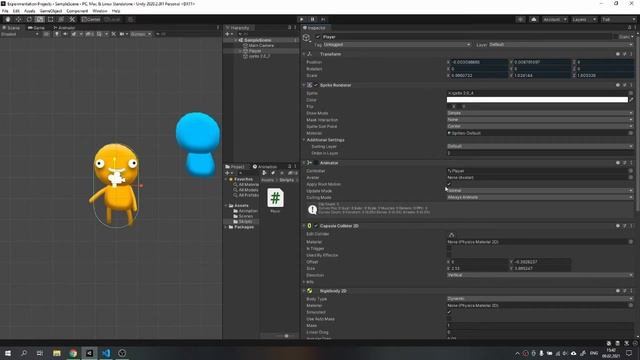Select the Move tool in the toolbar
This screenshot has height=360, width=640.
(x=18, y=19)
